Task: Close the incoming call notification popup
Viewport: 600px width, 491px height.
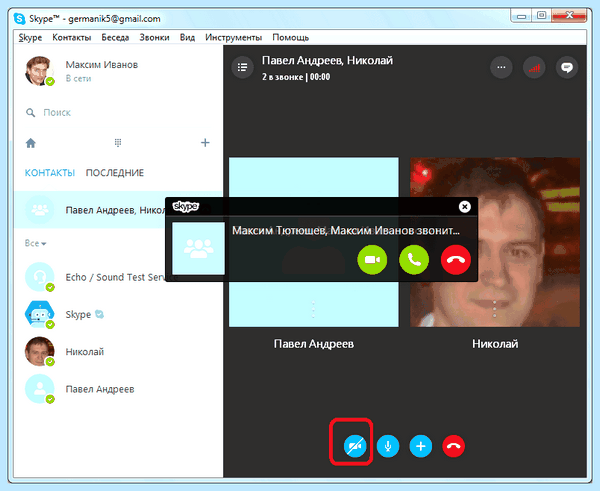Action: point(465,207)
